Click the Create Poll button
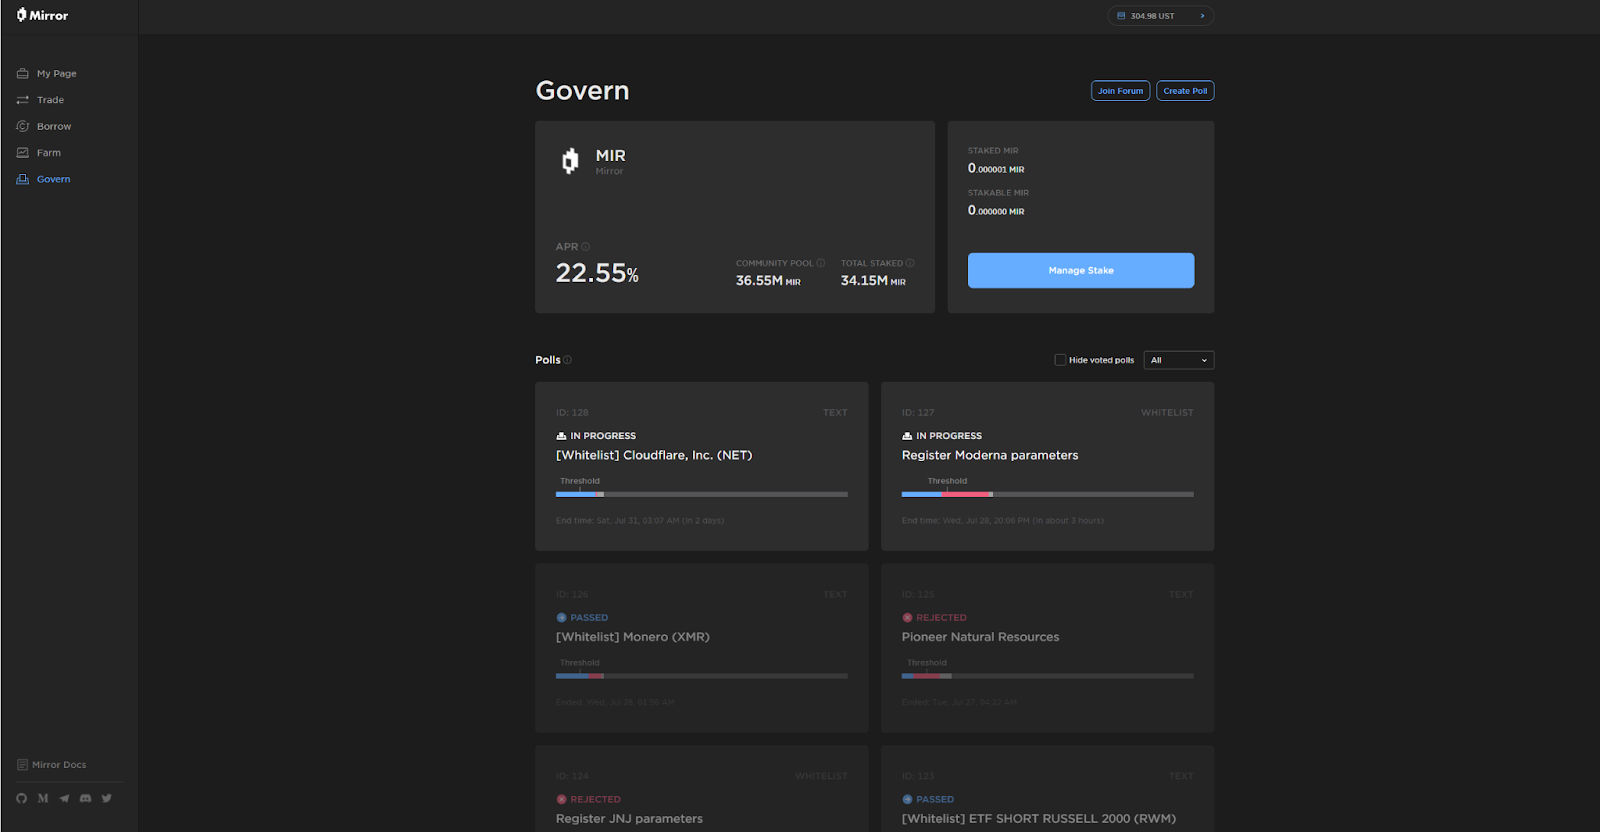1600x832 pixels. tap(1185, 91)
